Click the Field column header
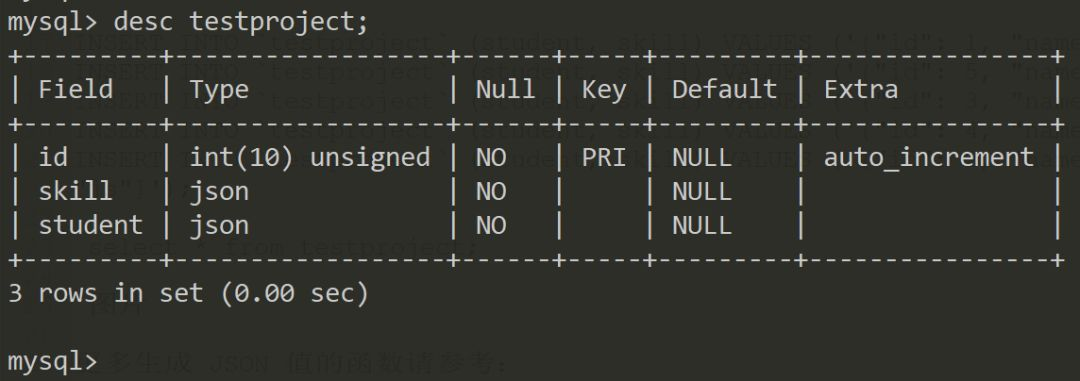The width and height of the screenshot is (1080, 381). point(76,89)
